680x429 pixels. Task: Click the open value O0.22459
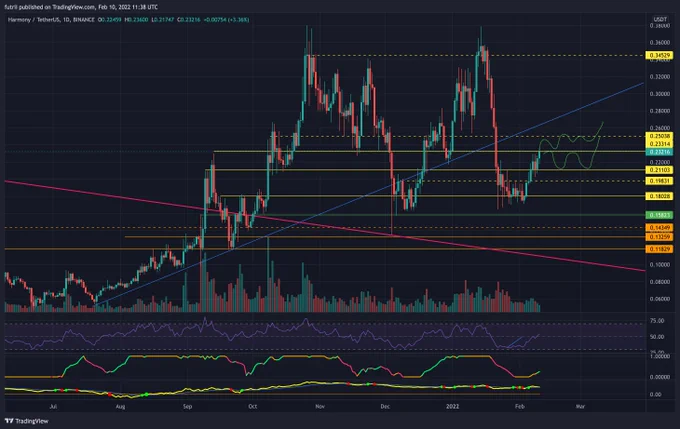110,20
